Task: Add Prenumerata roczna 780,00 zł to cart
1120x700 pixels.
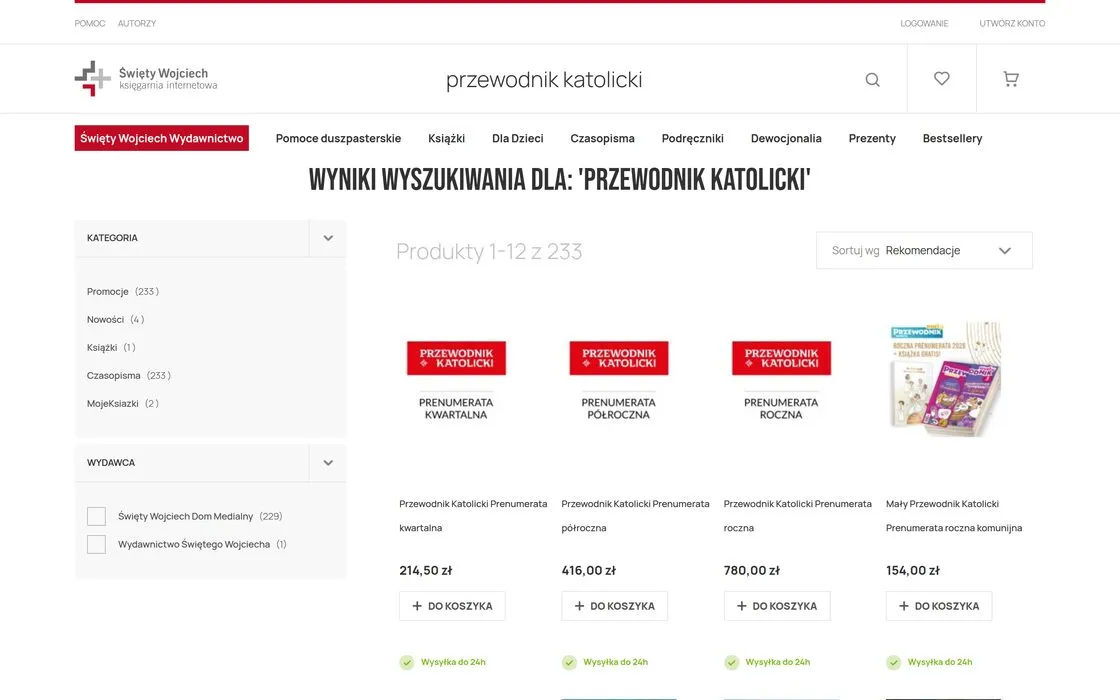Action: pos(777,606)
